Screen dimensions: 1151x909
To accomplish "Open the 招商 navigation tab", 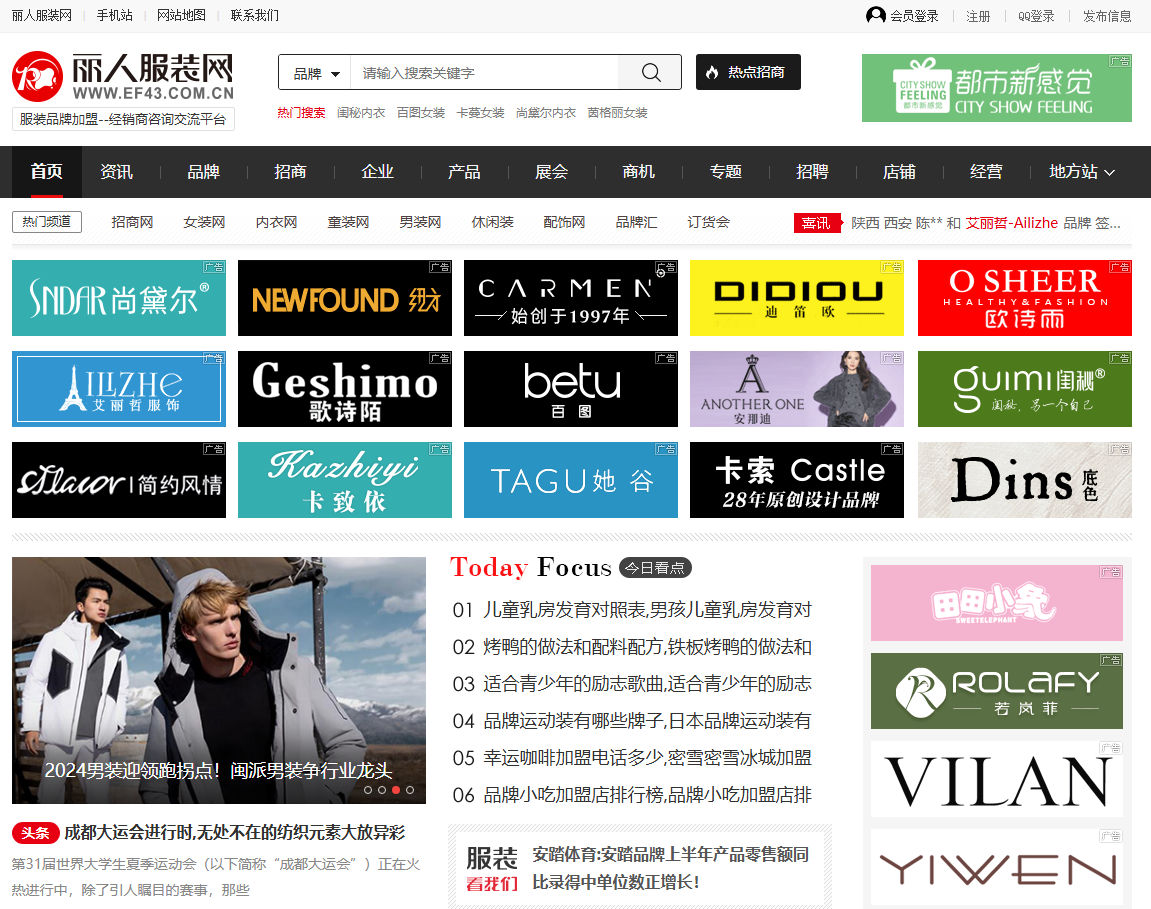I will (x=290, y=172).
